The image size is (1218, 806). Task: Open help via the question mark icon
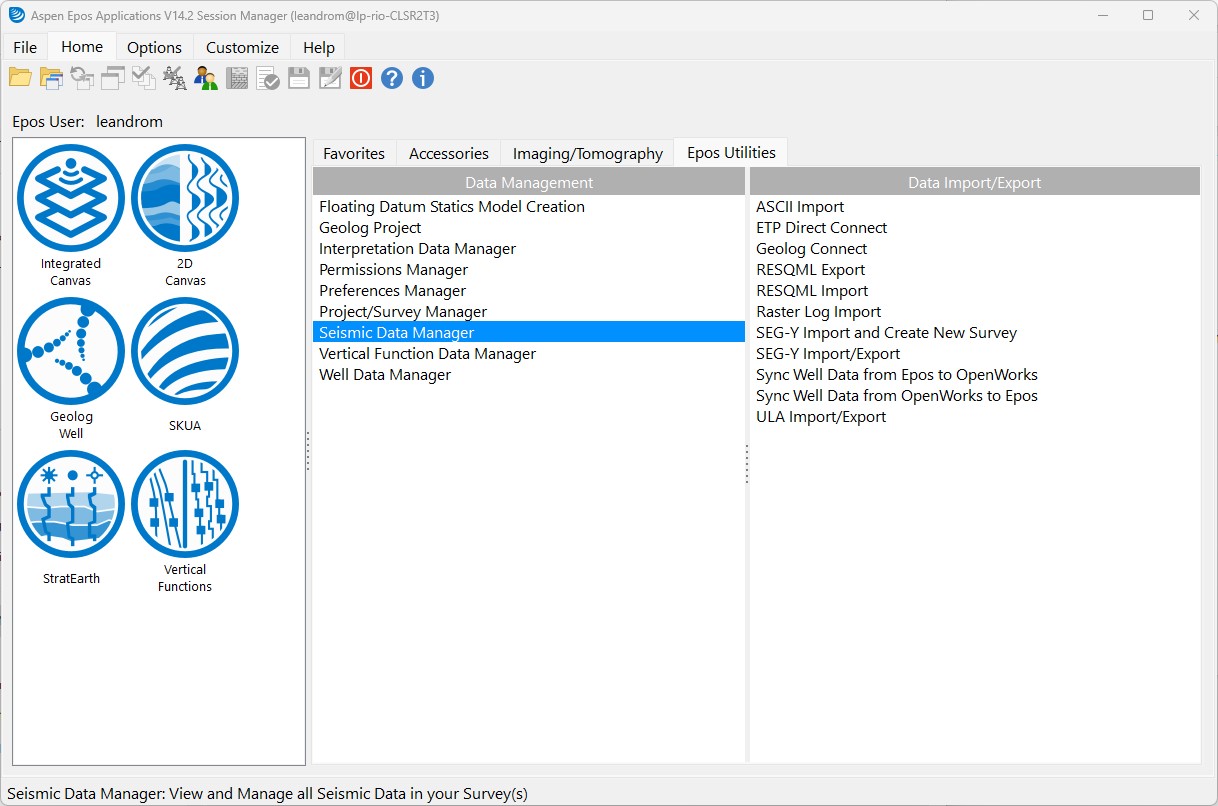391,78
